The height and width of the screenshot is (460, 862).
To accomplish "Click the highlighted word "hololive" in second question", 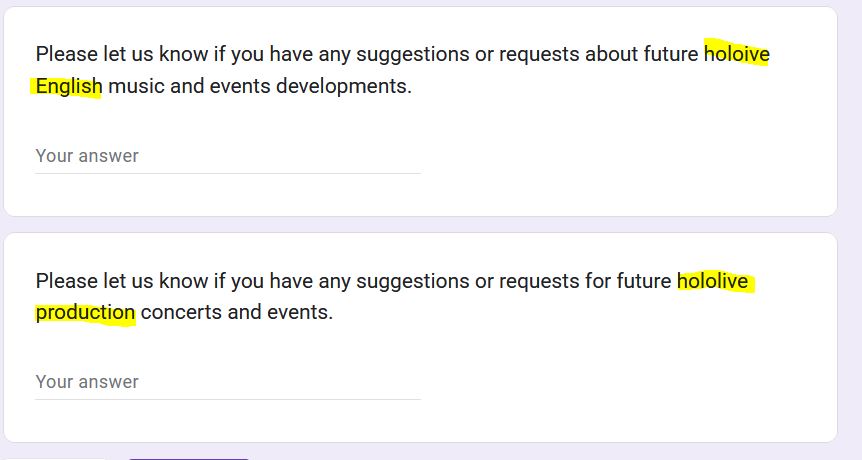I will point(712,281).
